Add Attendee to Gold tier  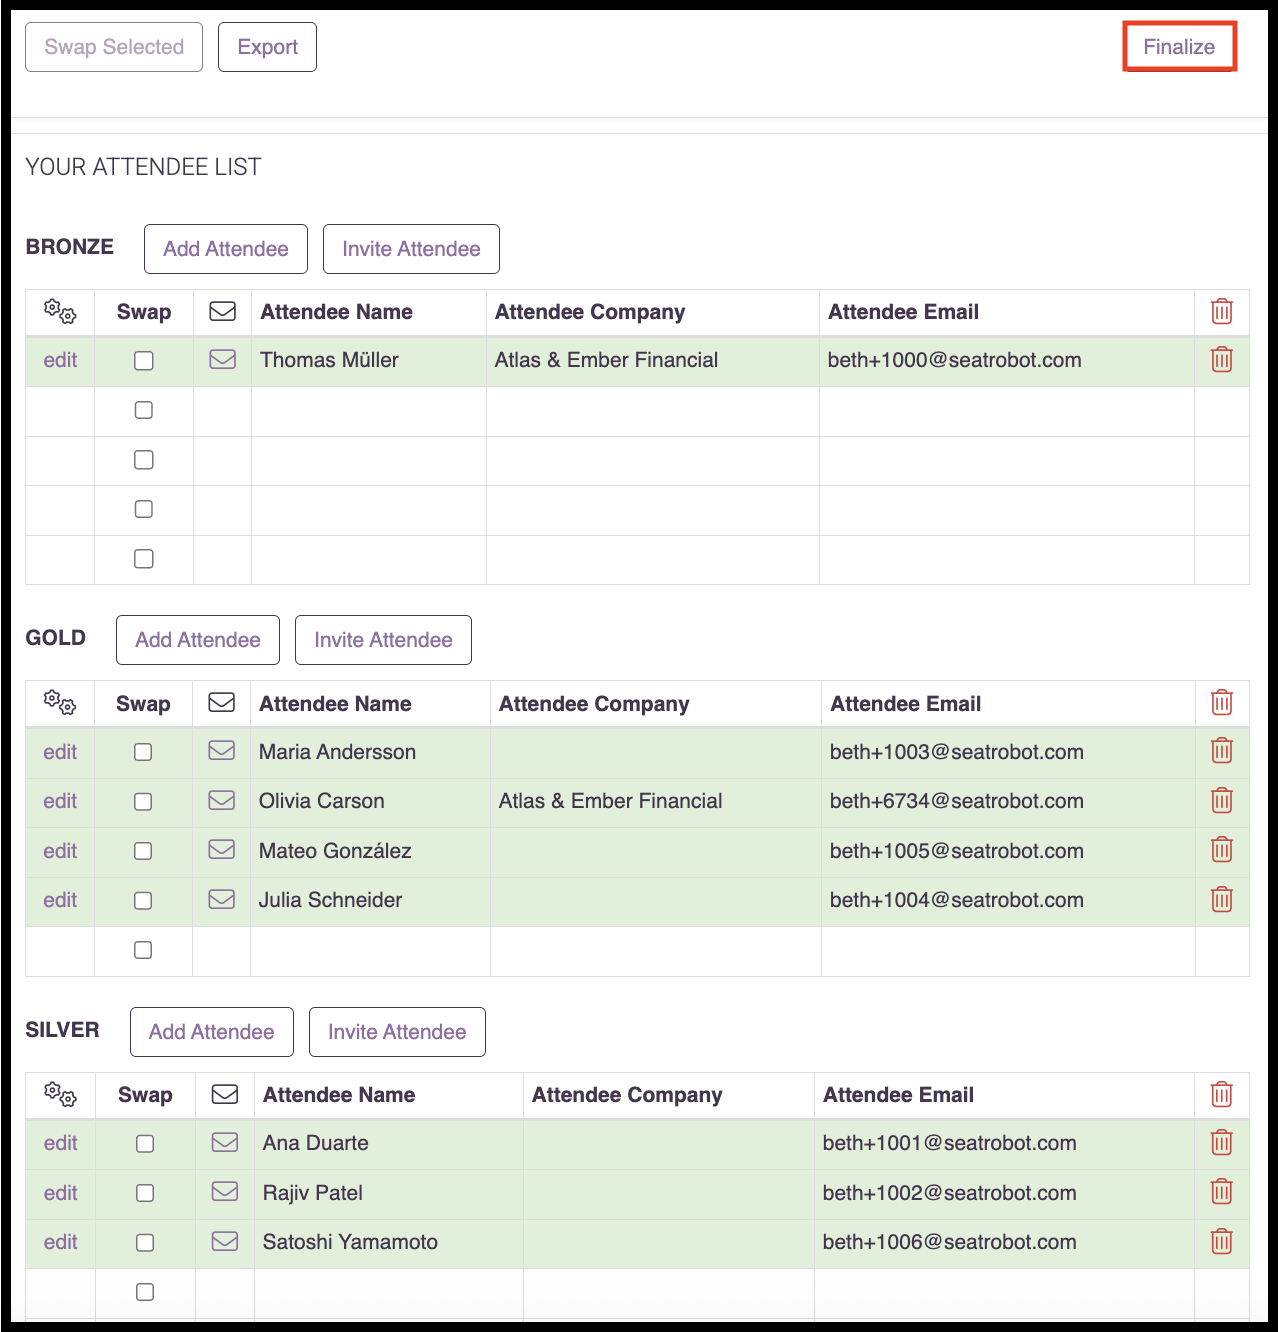[x=198, y=640]
